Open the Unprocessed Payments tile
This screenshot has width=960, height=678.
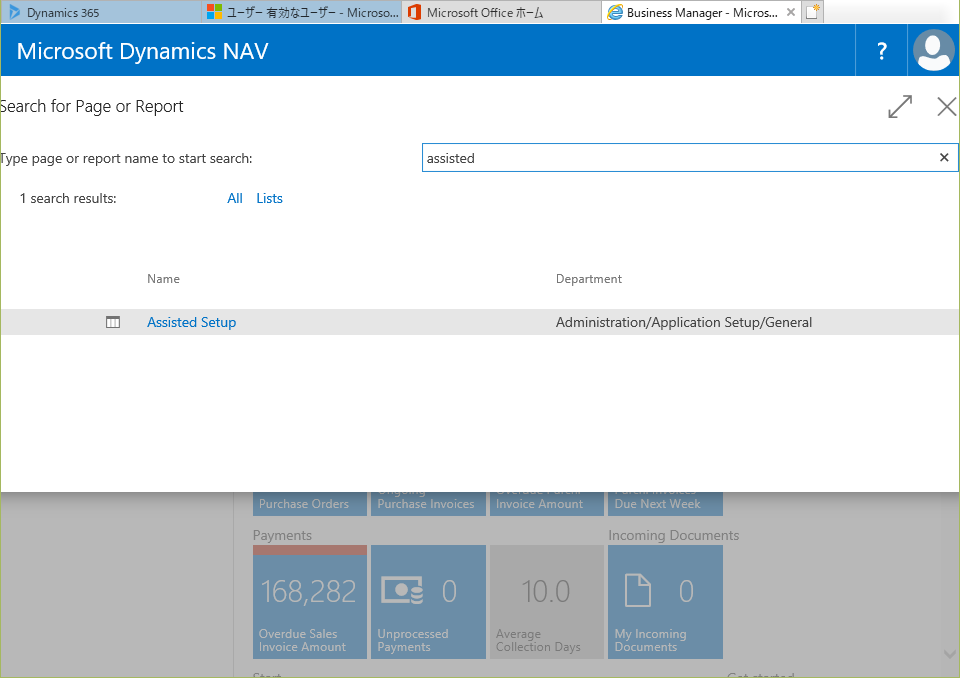pyautogui.click(x=429, y=602)
